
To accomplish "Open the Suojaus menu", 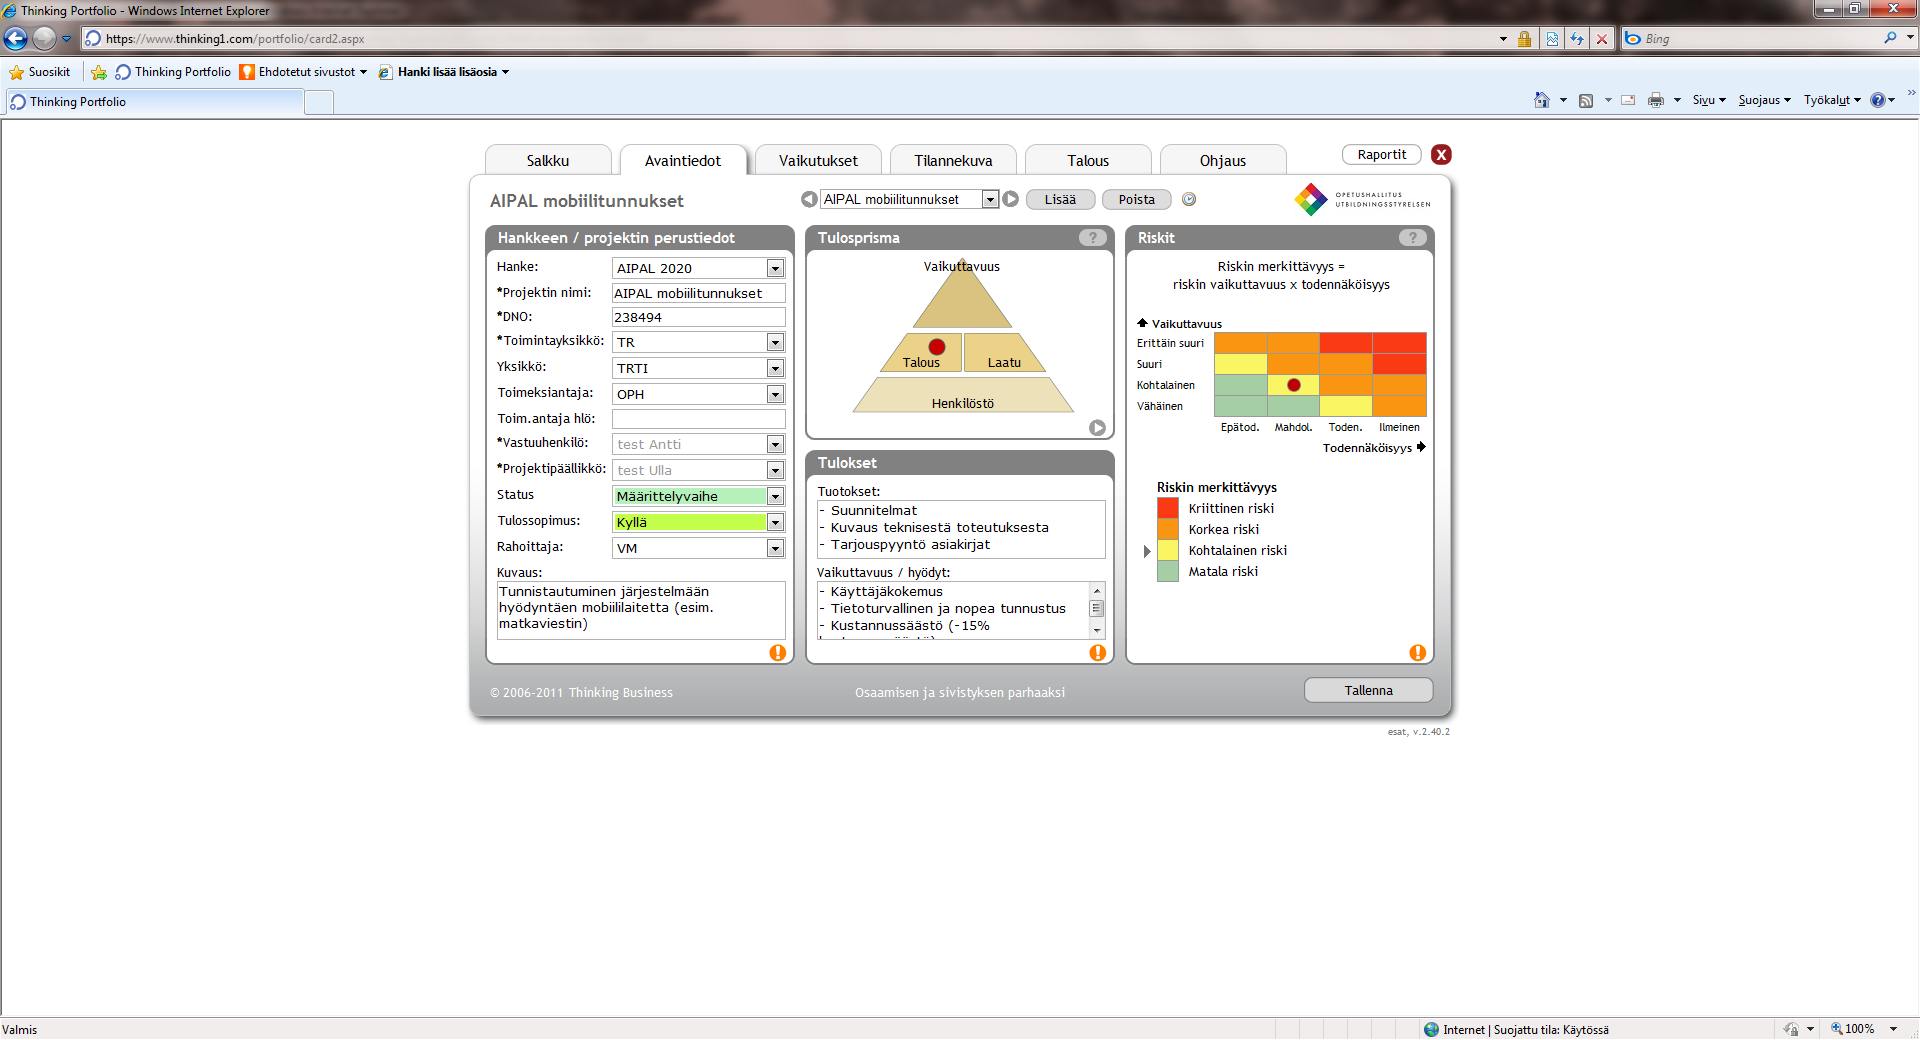I will click(1765, 100).
